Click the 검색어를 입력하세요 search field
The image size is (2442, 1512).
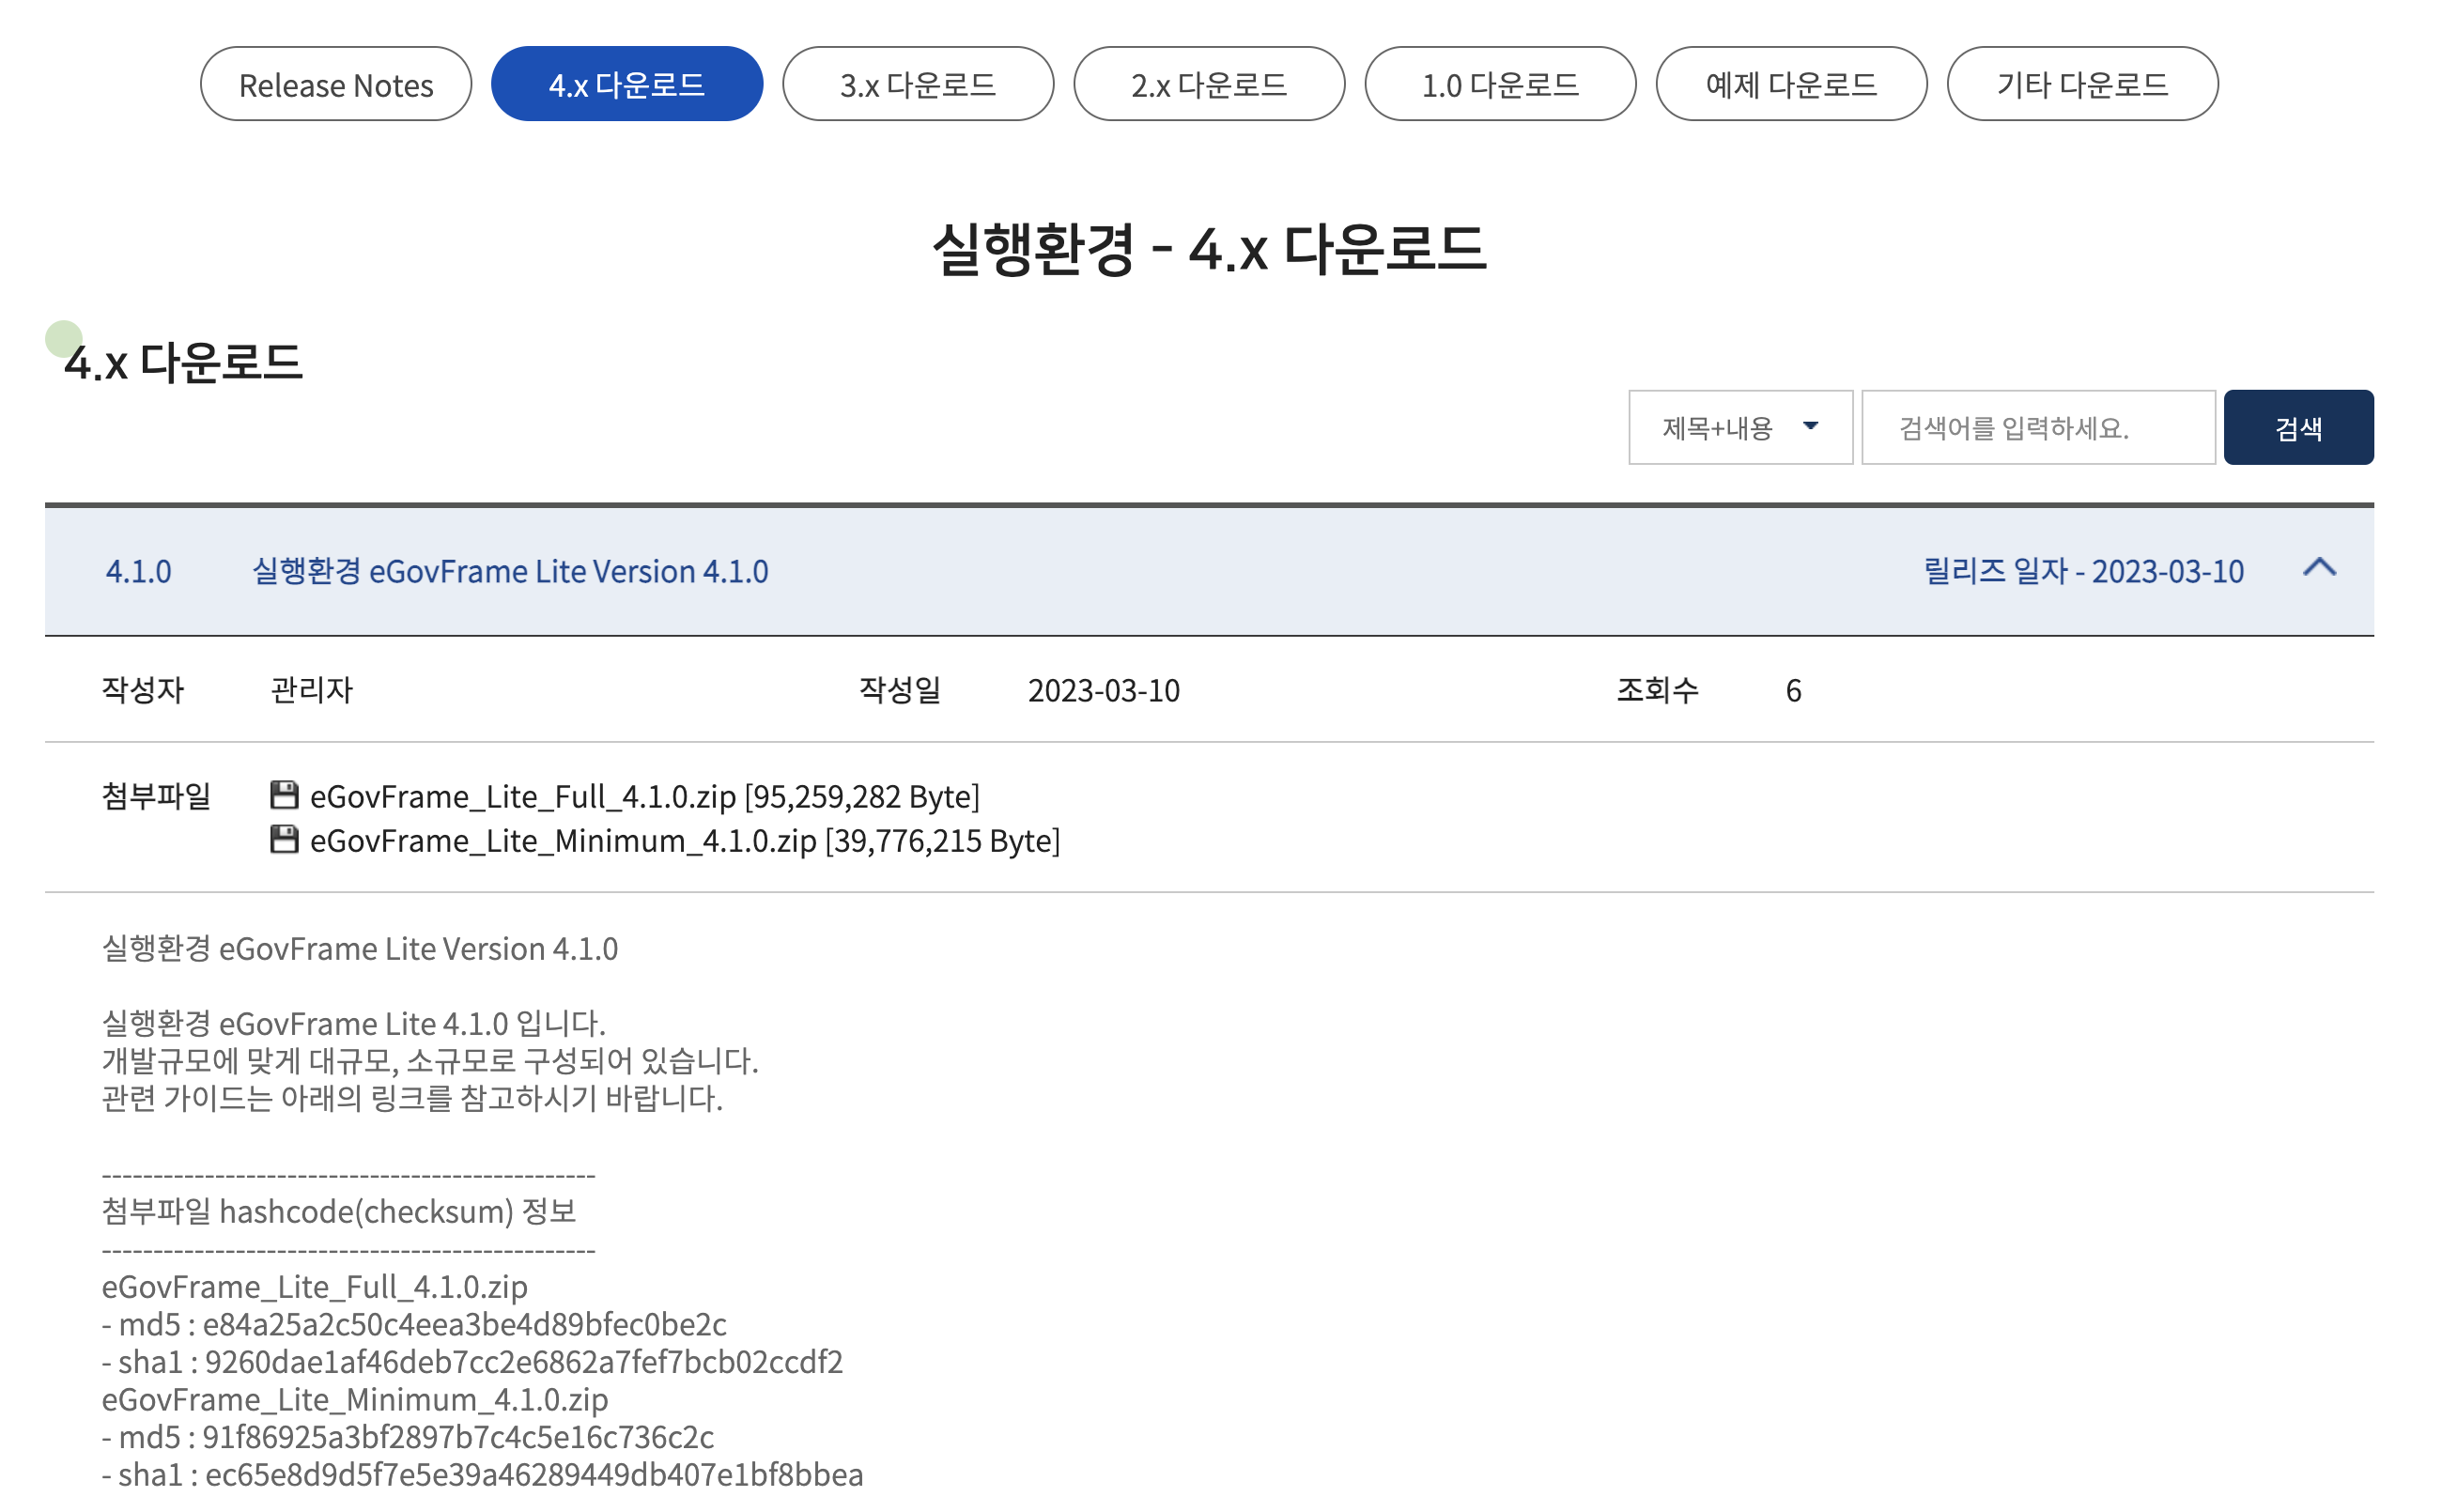(x=2037, y=428)
